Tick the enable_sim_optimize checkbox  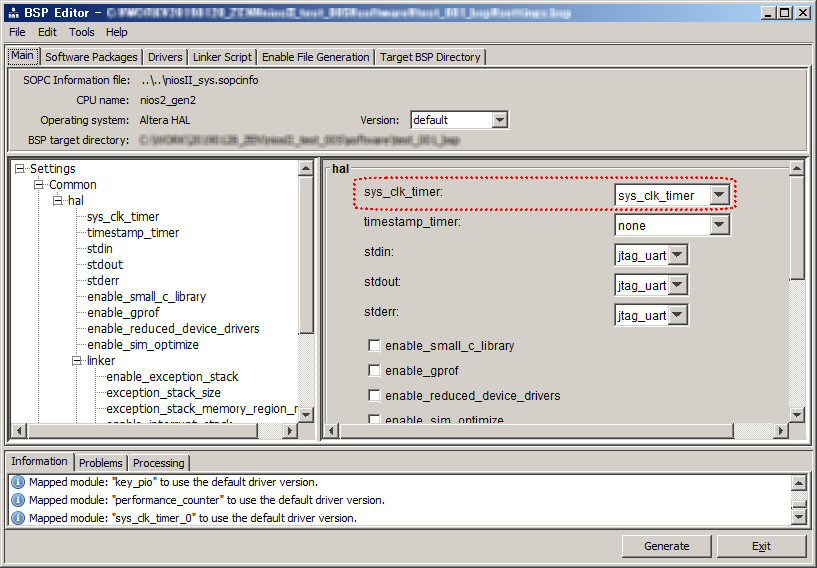click(374, 418)
